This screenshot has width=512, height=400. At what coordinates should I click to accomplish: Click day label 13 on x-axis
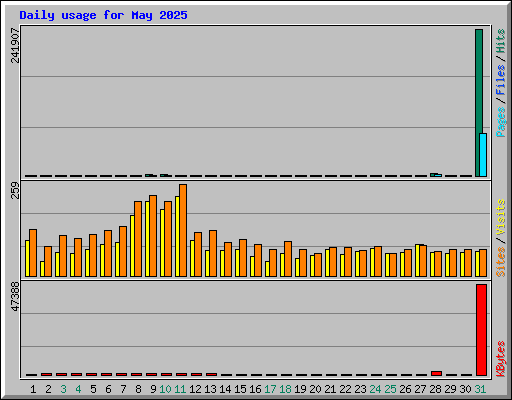(x=210, y=389)
